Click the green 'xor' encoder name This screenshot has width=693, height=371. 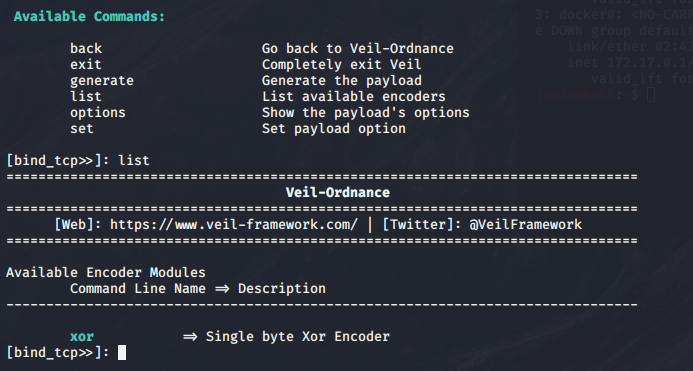pyautogui.click(x=82, y=337)
